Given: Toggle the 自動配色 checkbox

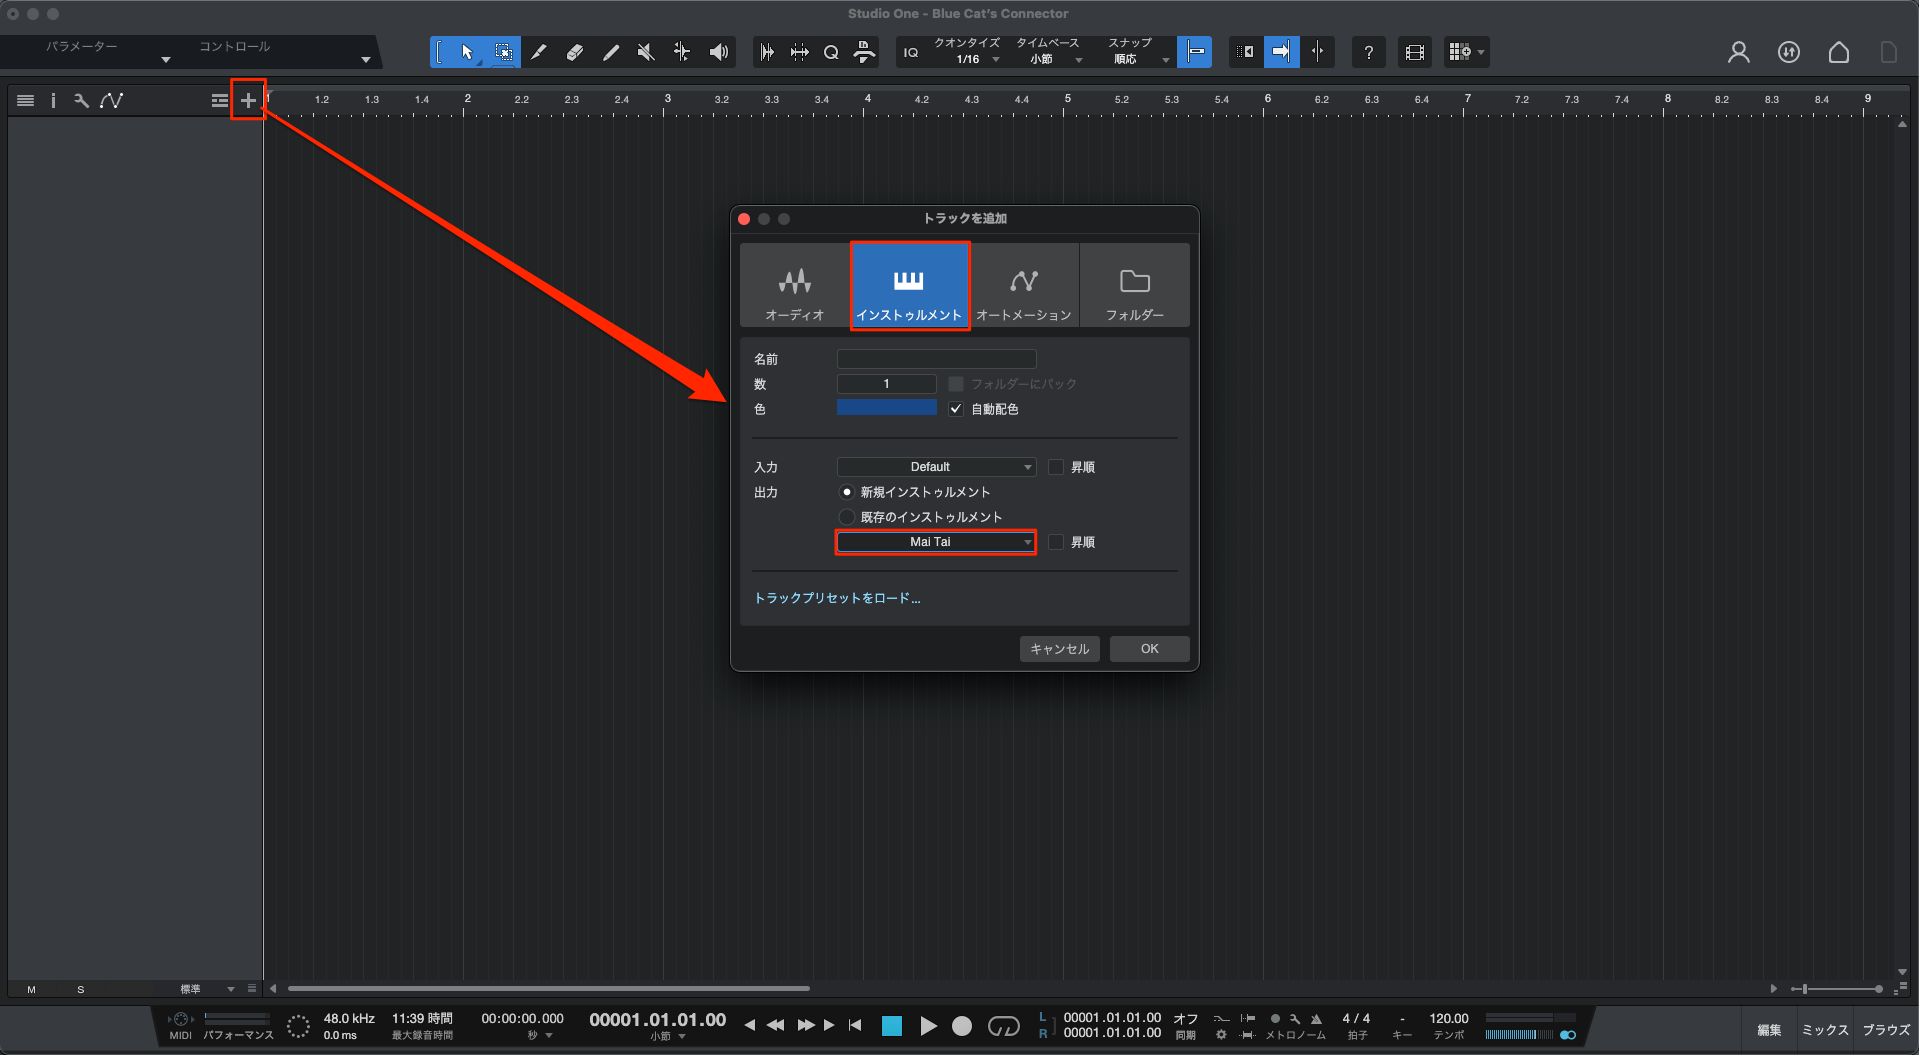Looking at the screenshot, I should pos(956,409).
